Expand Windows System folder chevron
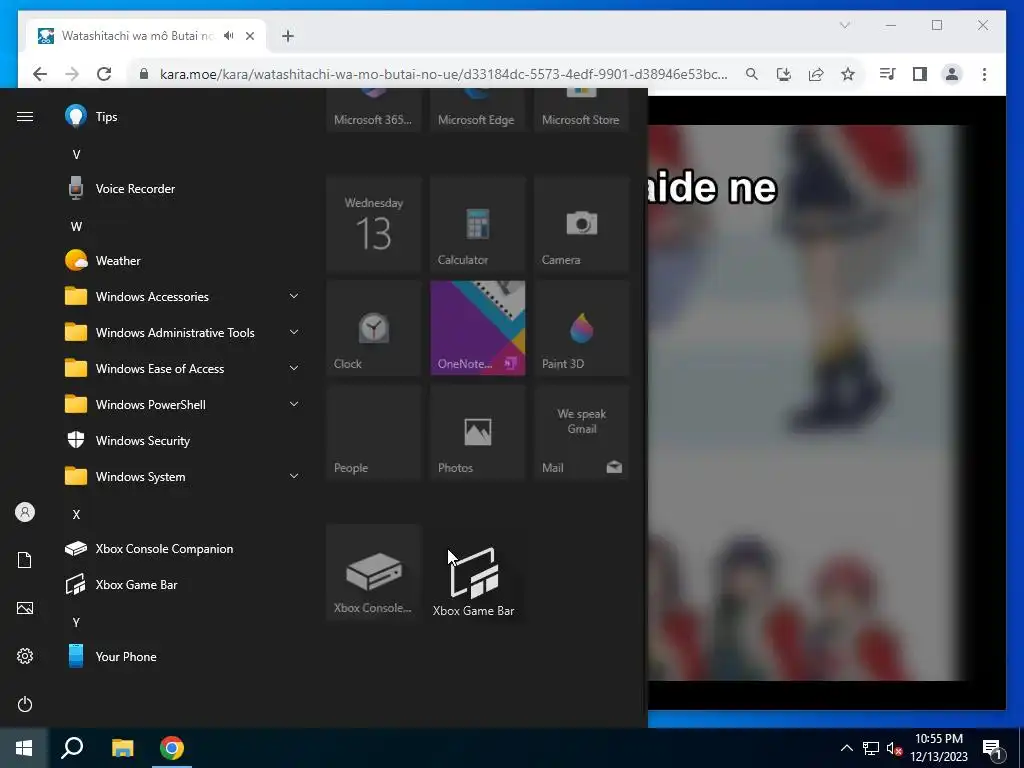This screenshot has height=768, width=1024. 294,475
